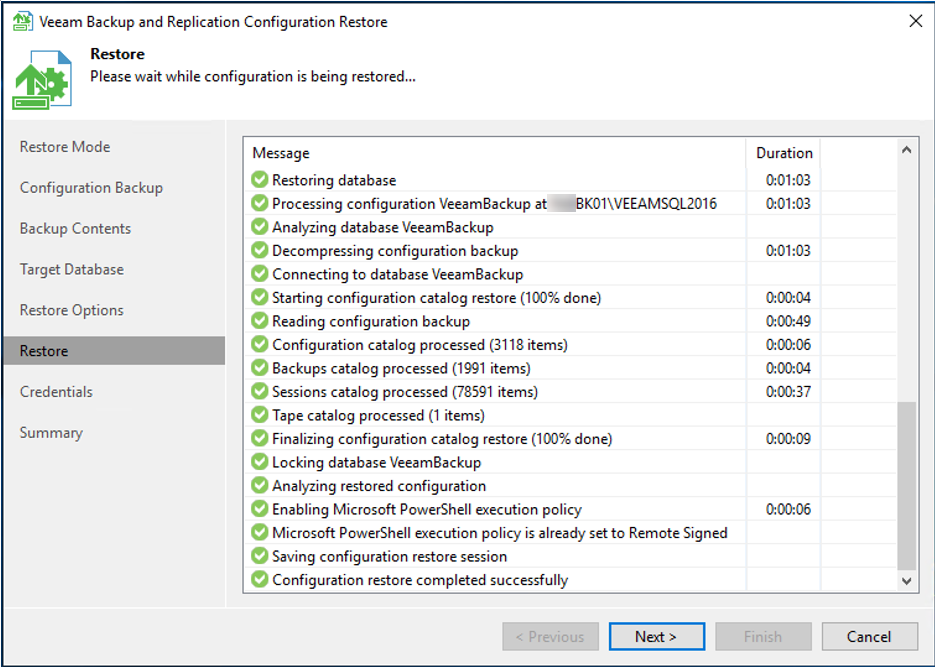Select the text 'Restoring database'
The height and width of the screenshot is (667, 935).
point(334,180)
